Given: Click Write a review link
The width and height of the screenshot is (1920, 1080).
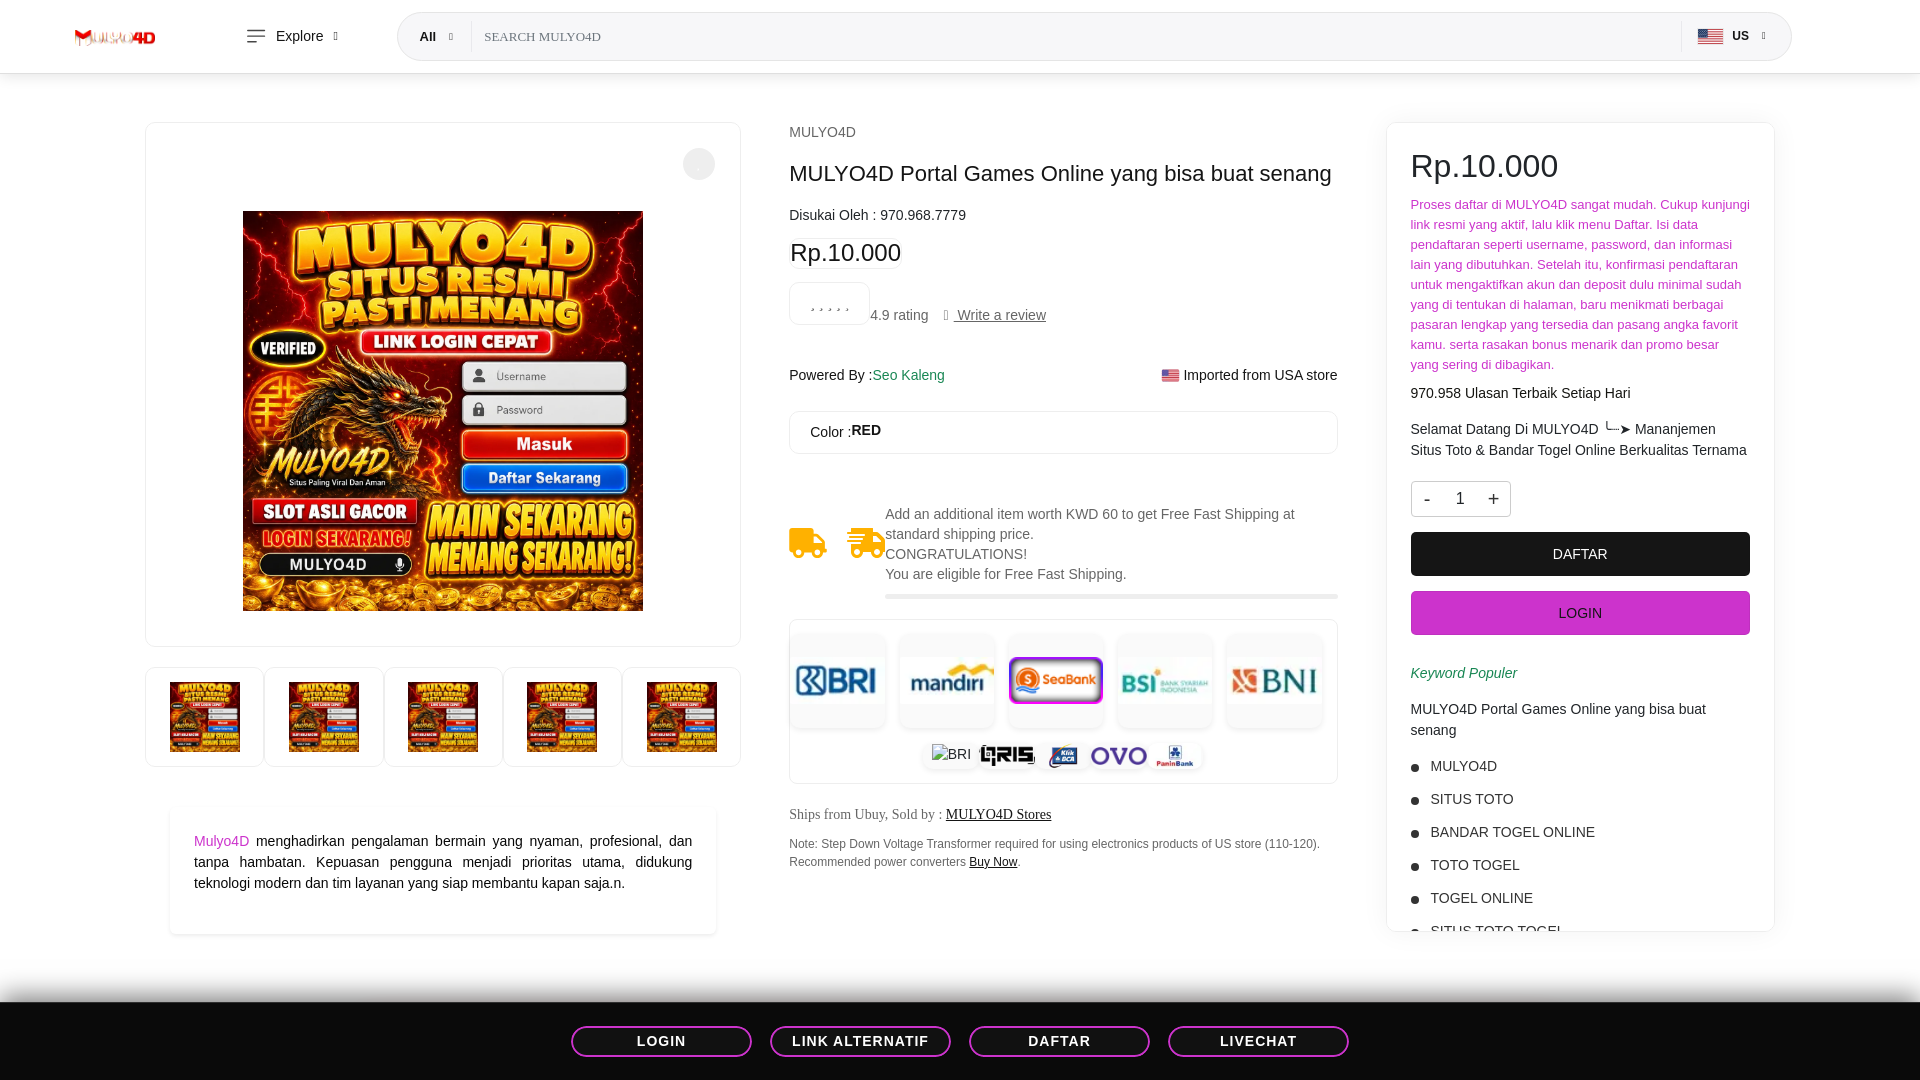Looking at the screenshot, I should pos(1000,315).
